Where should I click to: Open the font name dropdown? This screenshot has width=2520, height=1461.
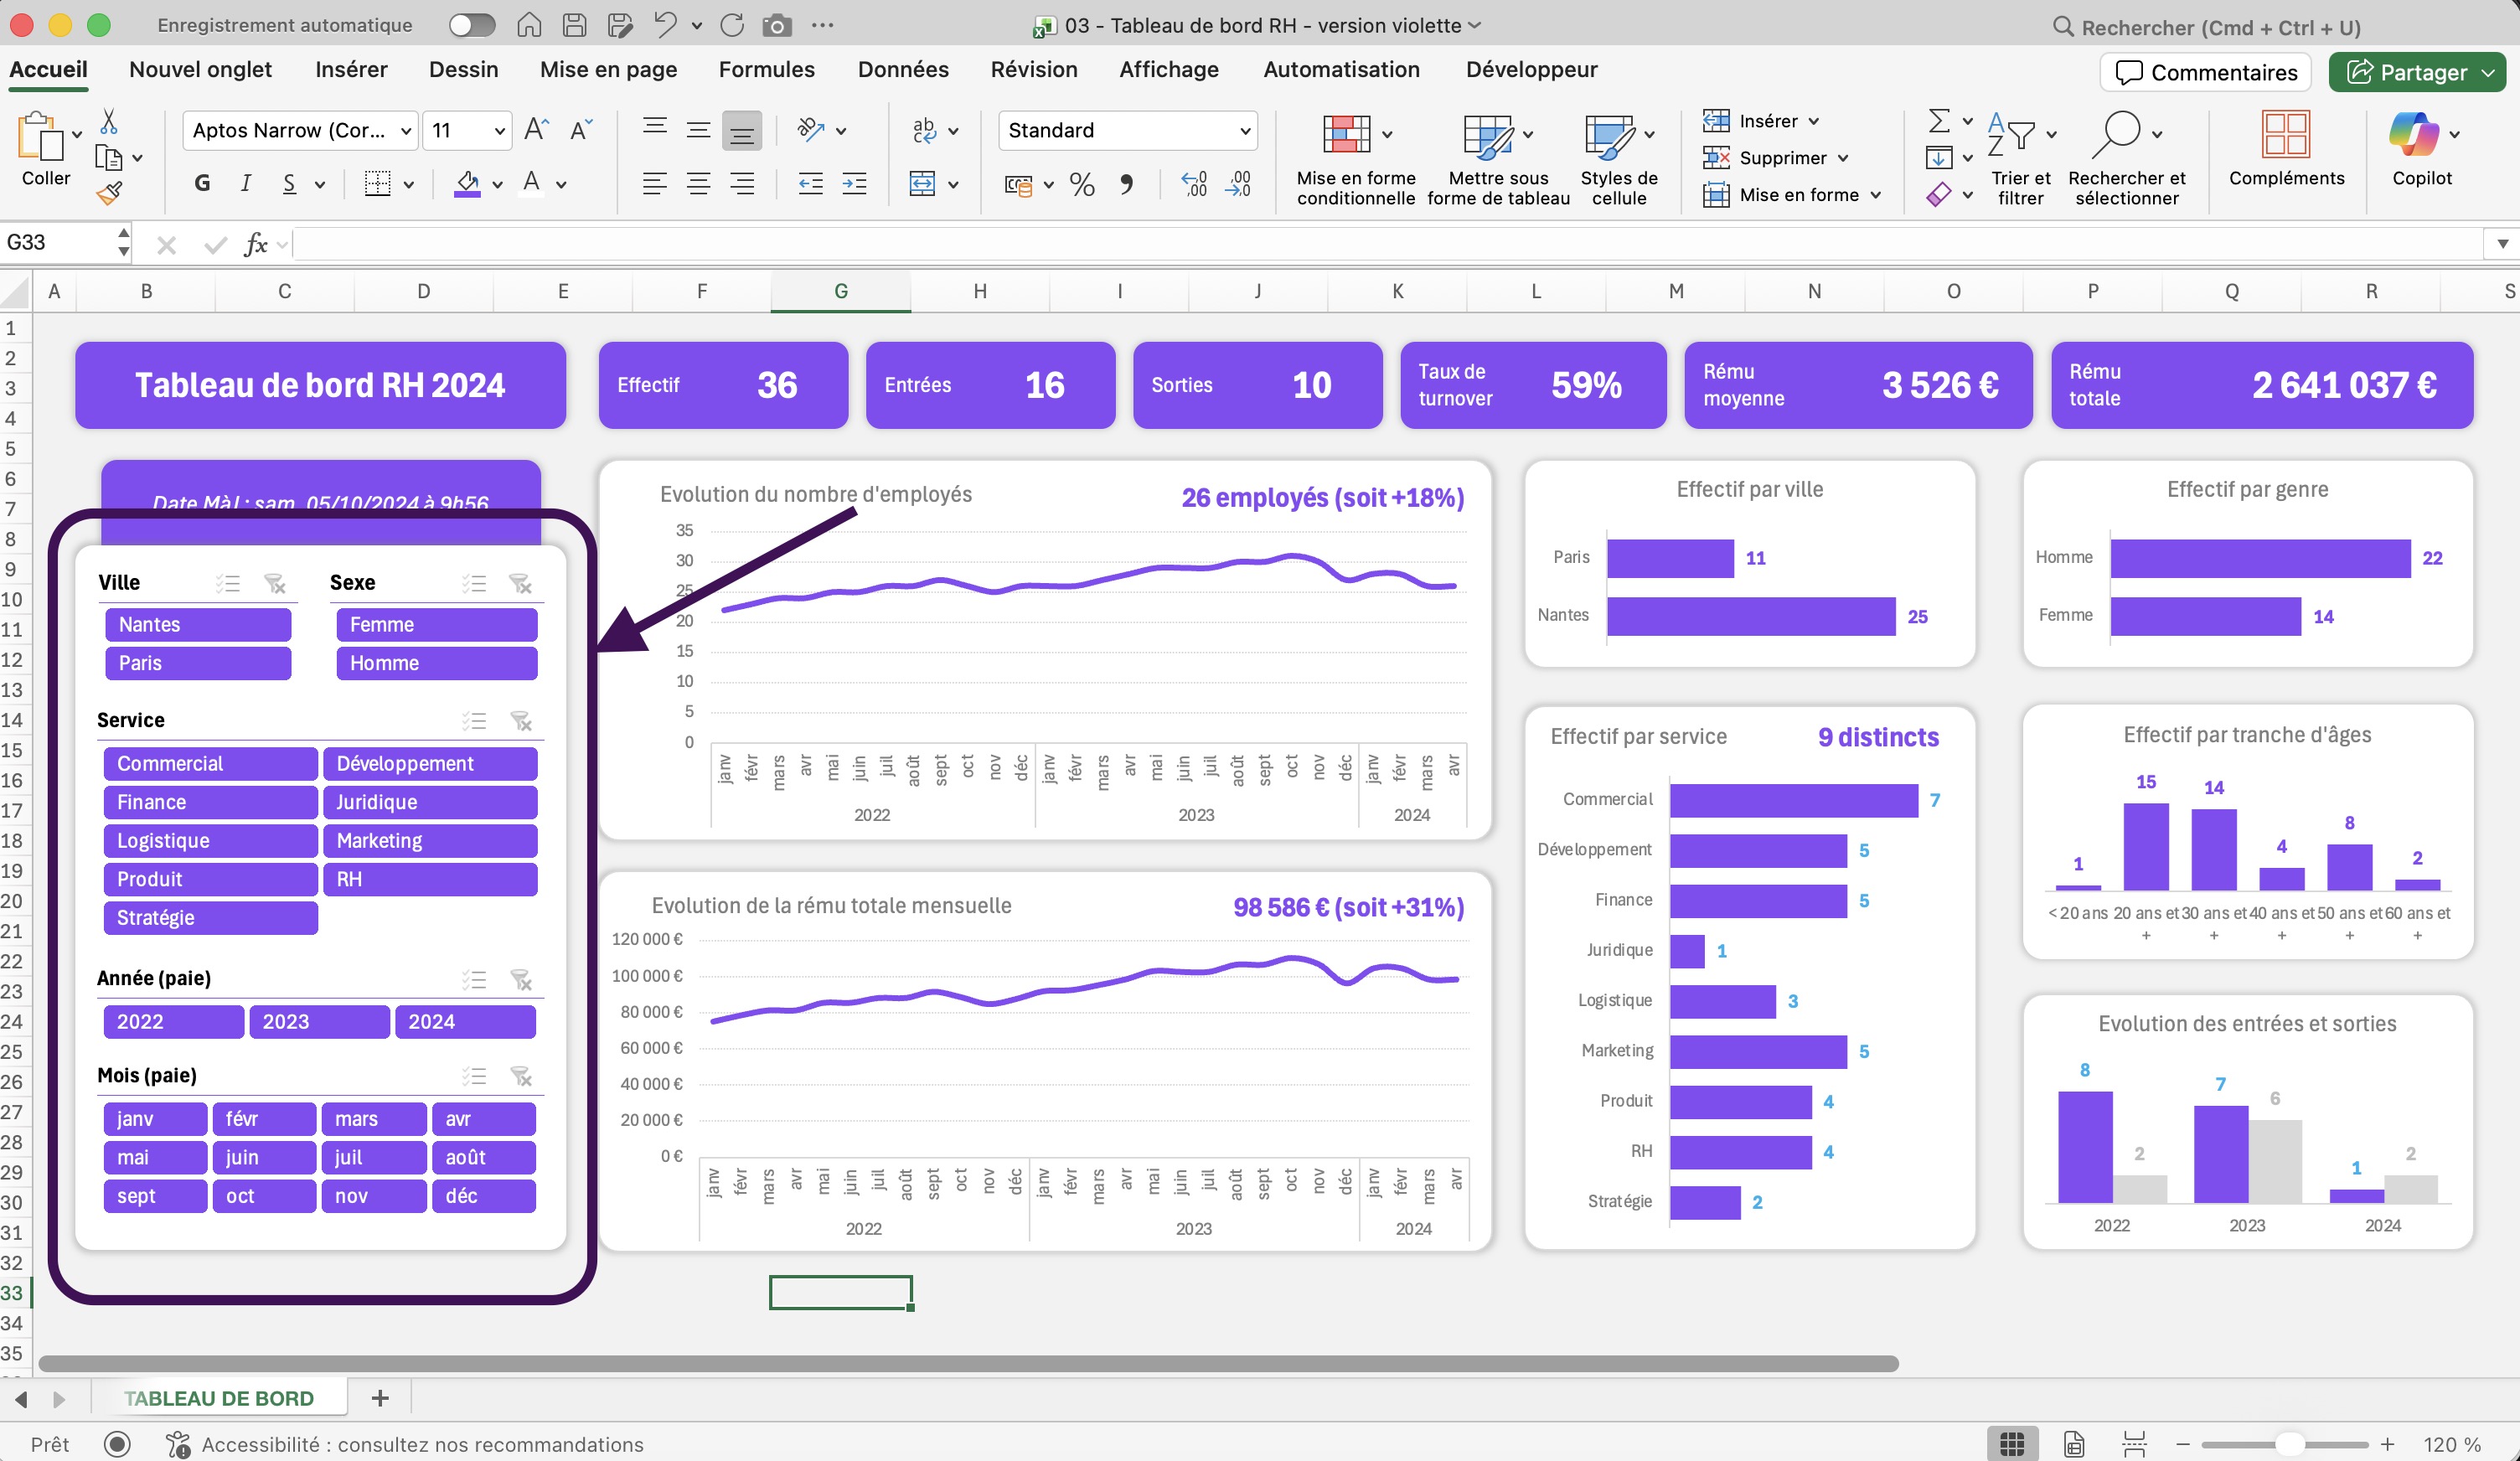point(405,131)
